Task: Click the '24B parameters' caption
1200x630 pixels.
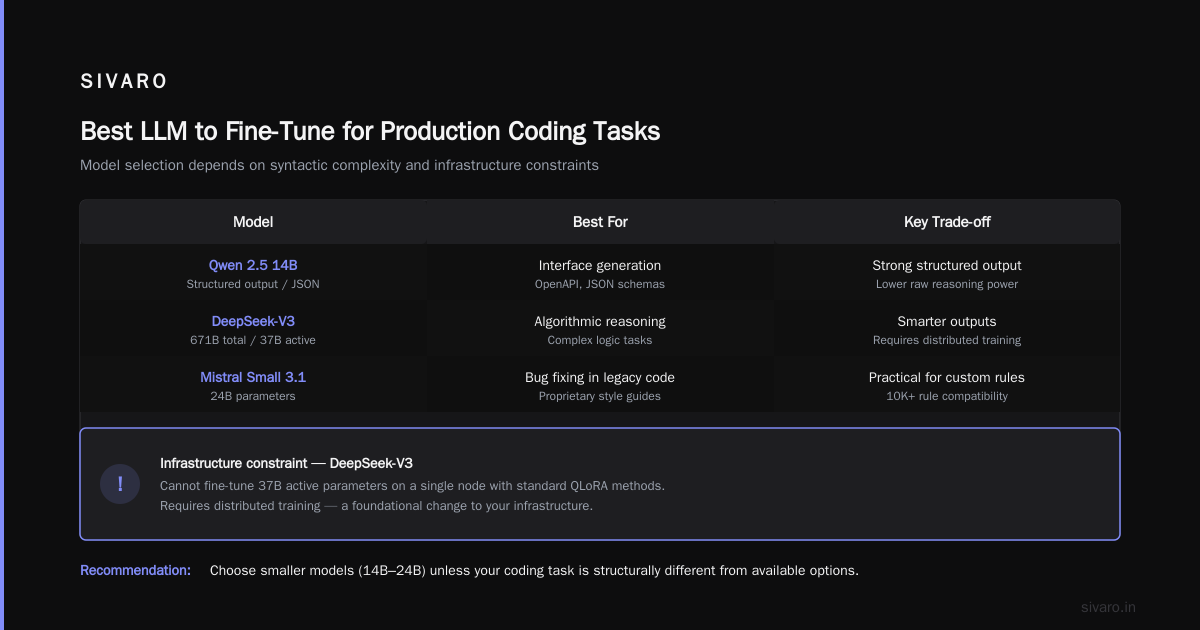Action: [x=253, y=396]
